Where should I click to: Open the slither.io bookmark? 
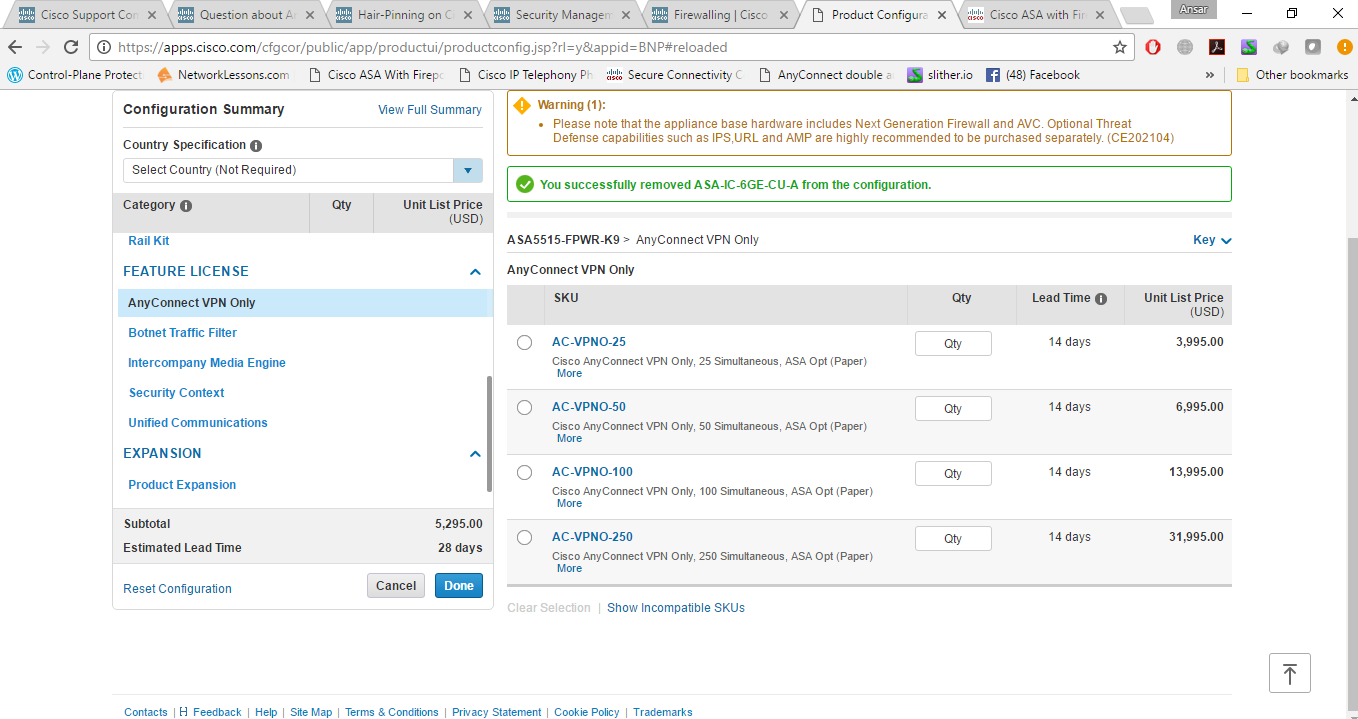pos(940,75)
